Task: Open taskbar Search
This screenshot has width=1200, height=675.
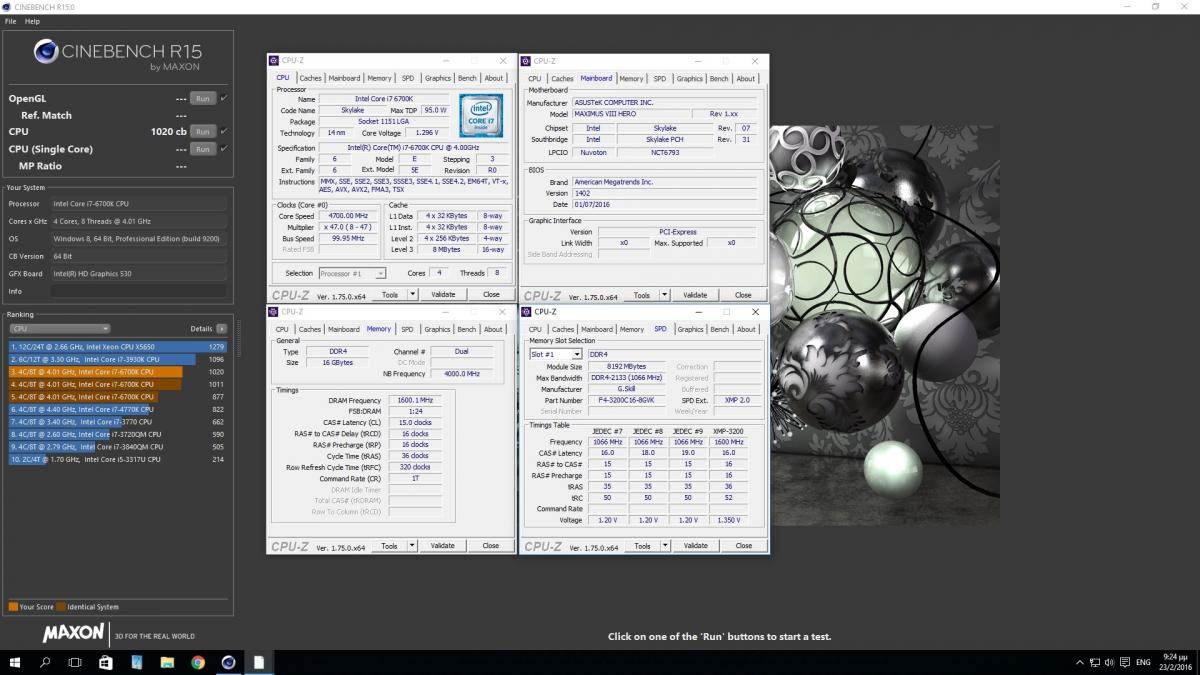Action: [45, 662]
